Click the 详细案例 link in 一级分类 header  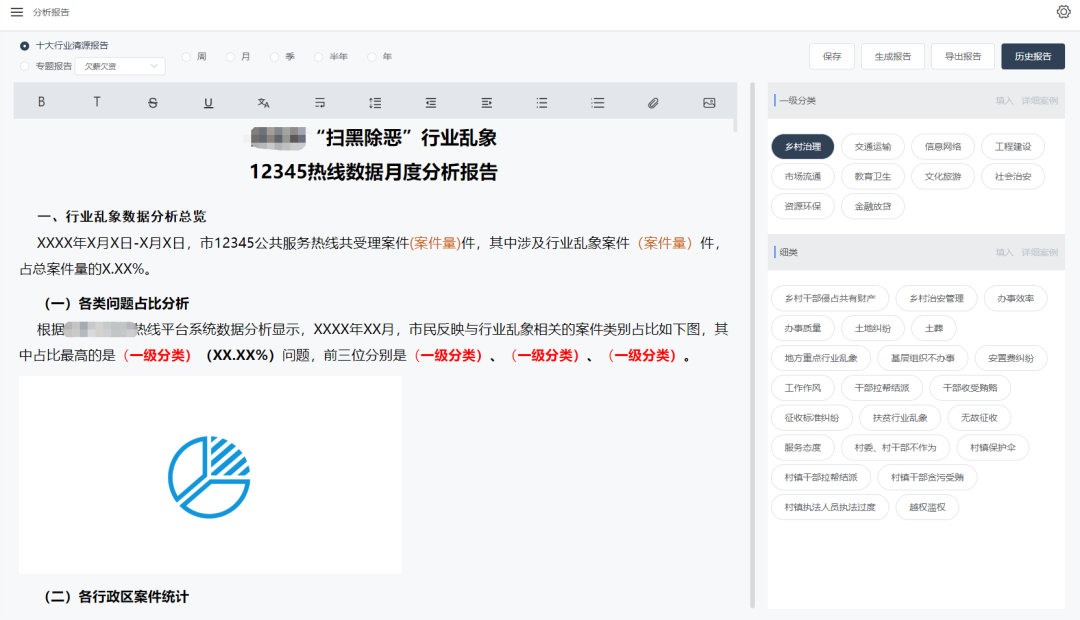(x=1039, y=101)
